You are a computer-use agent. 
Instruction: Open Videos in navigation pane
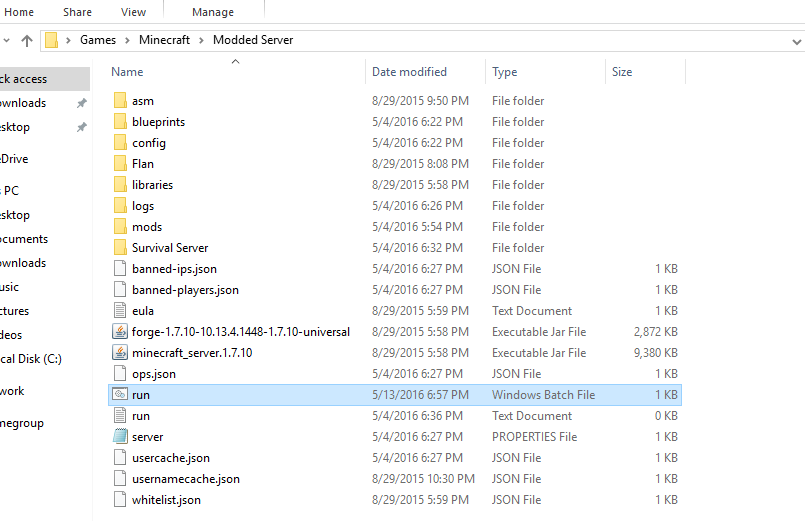(x=11, y=335)
